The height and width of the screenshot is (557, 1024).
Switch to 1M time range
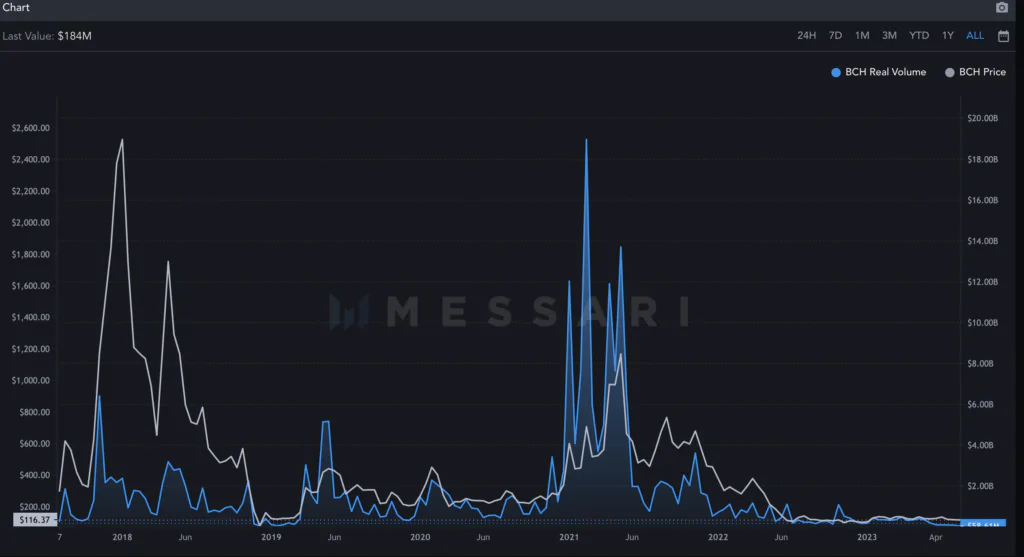pyautogui.click(x=862, y=36)
